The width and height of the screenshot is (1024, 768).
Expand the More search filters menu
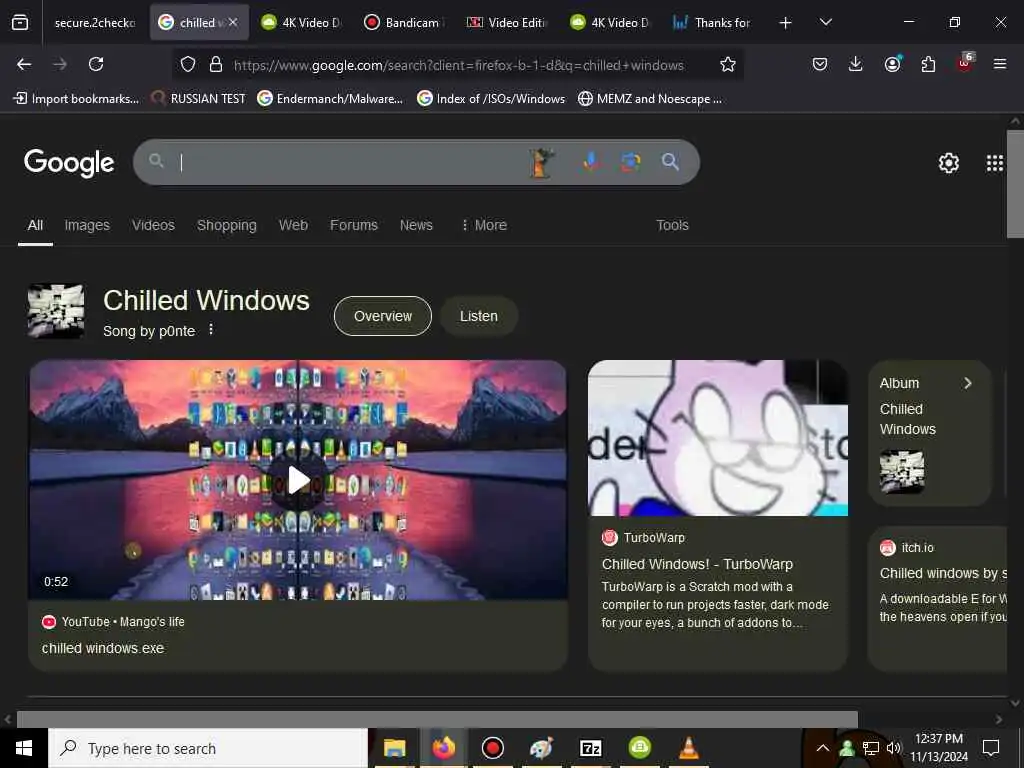pyautogui.click(x=484, y=225)
